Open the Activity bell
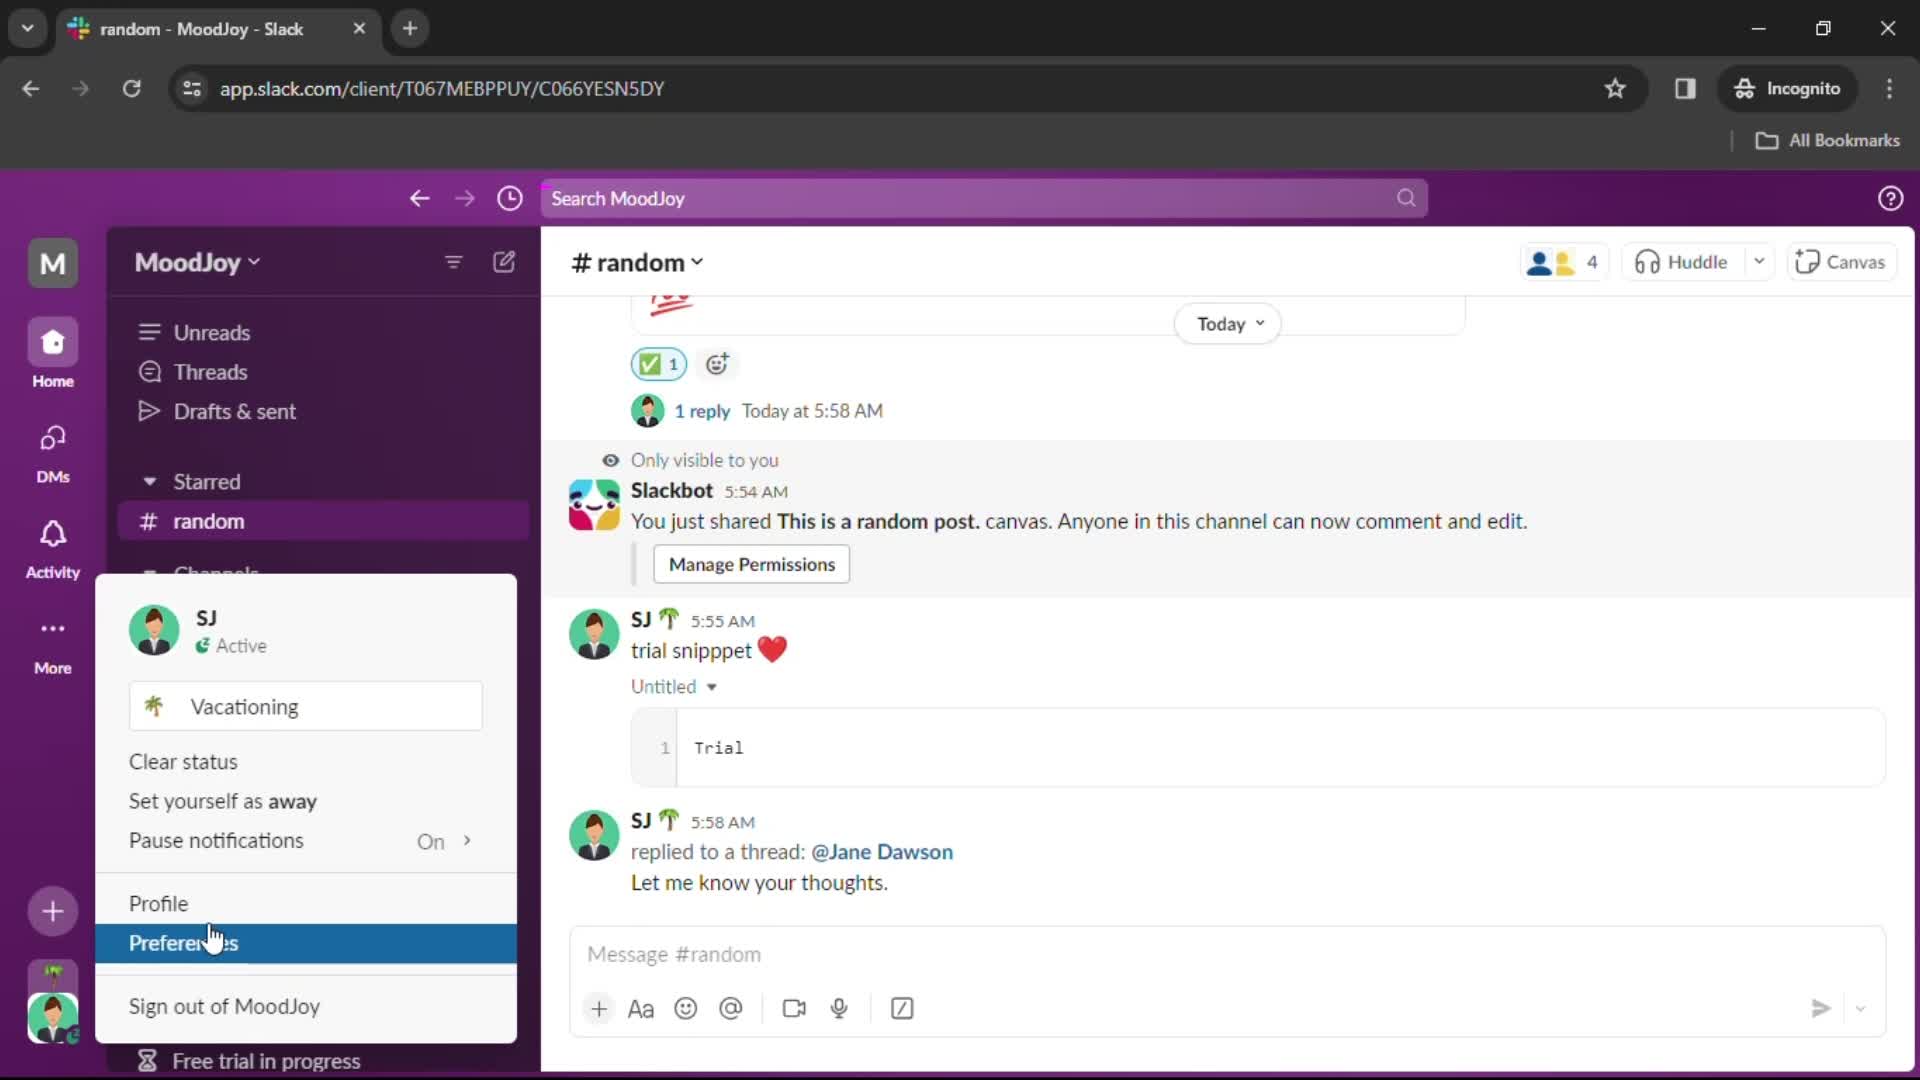The width and height of the screenshot is (1920, 1080). (52, 548)
